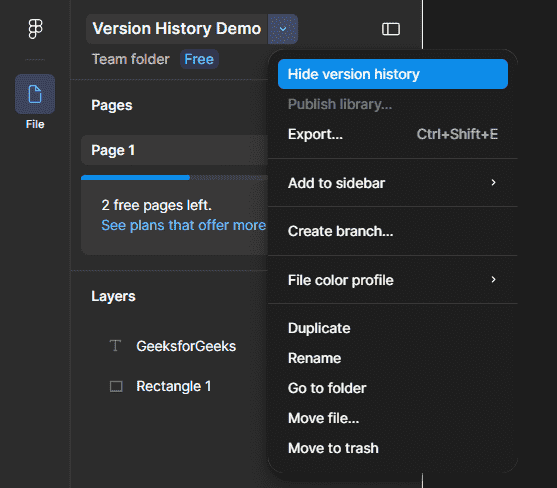Select Publish library menu entry

(x=393, y=104)
